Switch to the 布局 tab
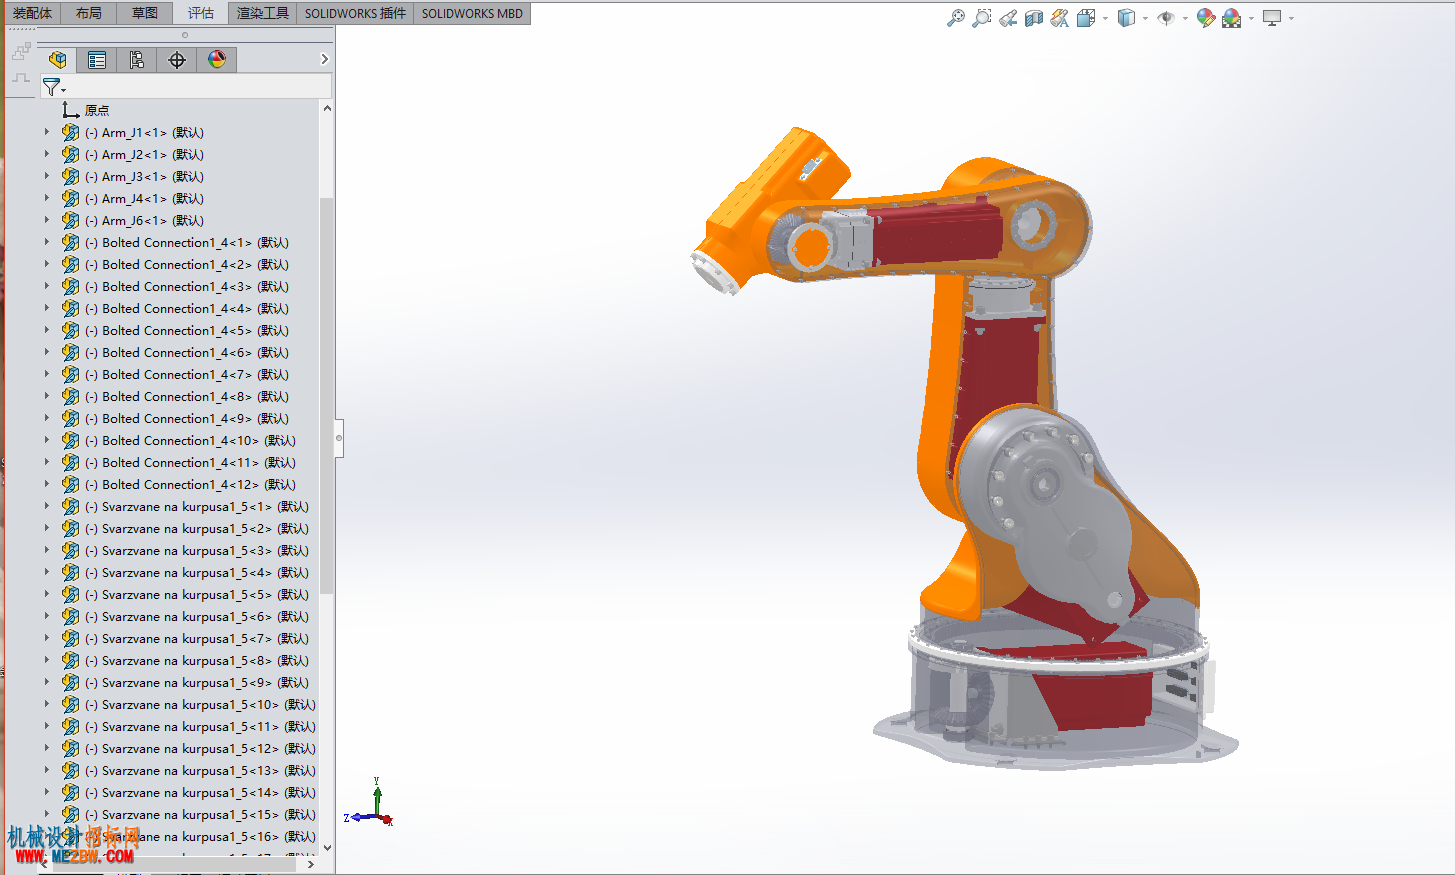 click(x=89, y=13)
